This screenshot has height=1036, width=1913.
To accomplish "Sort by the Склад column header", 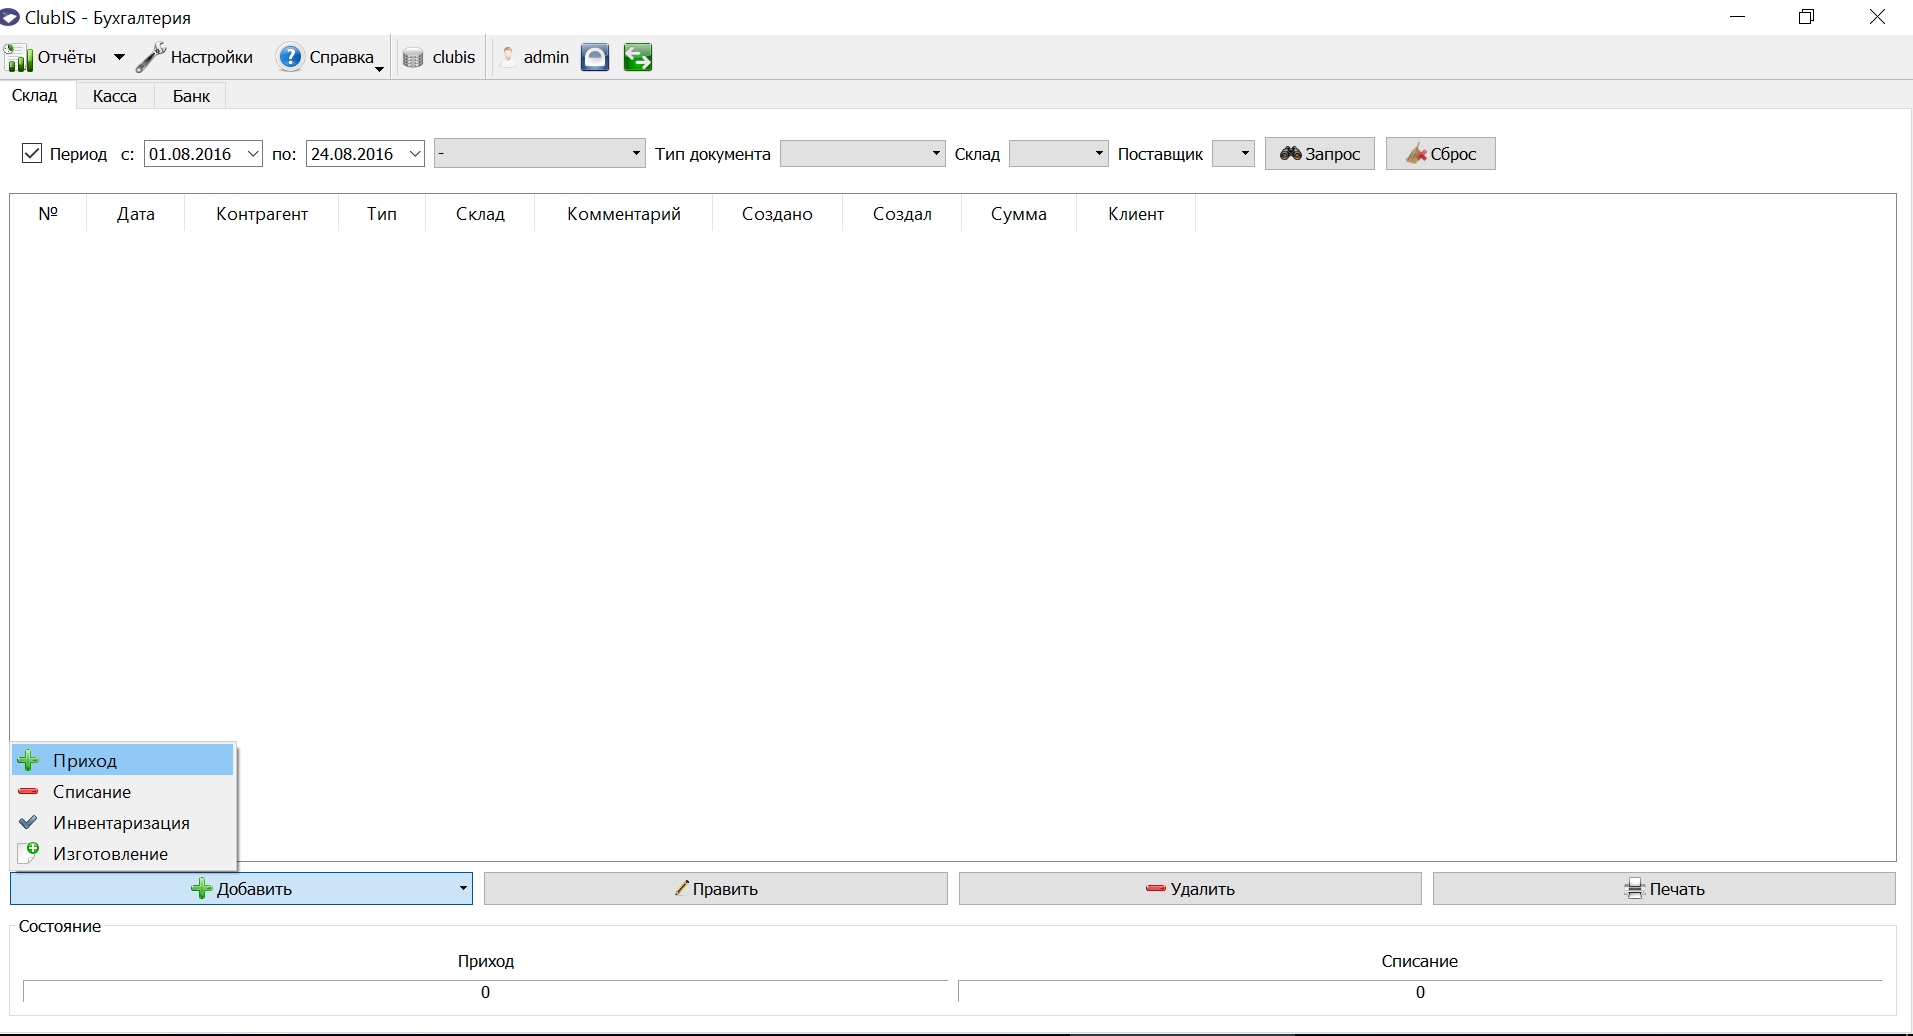I will (480, 214).
